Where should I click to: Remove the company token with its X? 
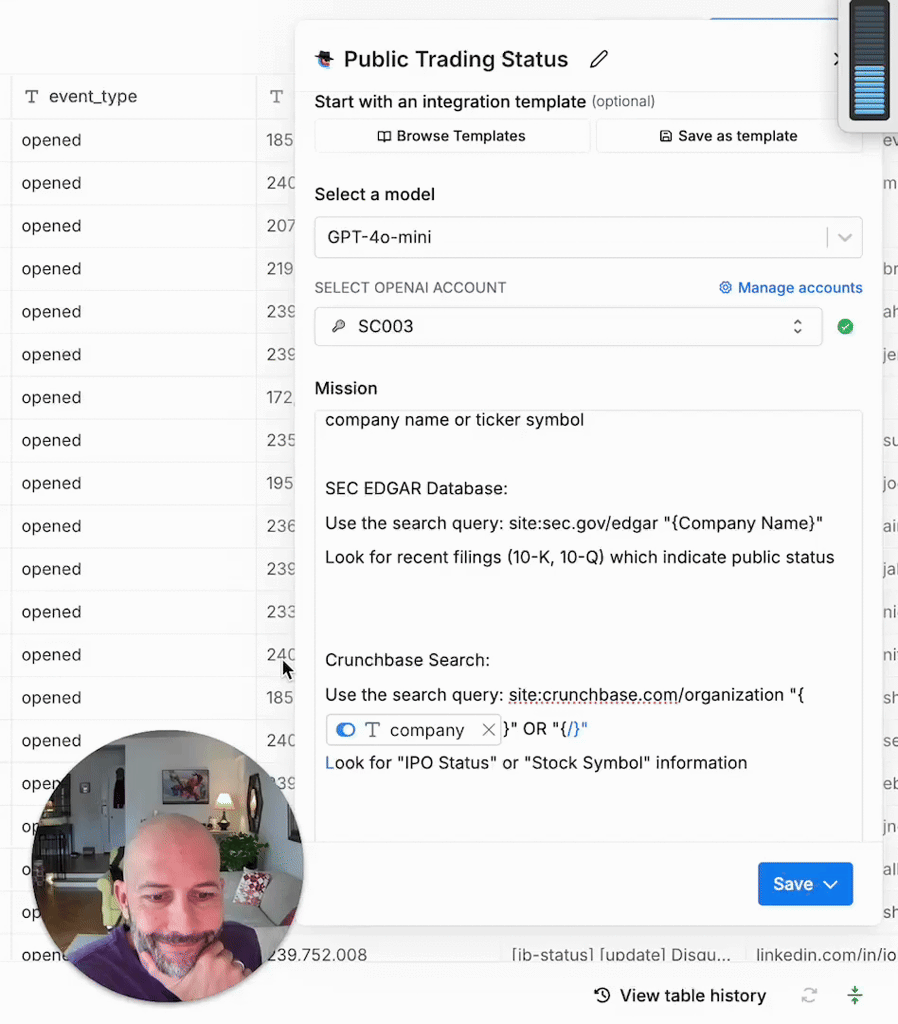pyautogui.click(x=488, y=730)
